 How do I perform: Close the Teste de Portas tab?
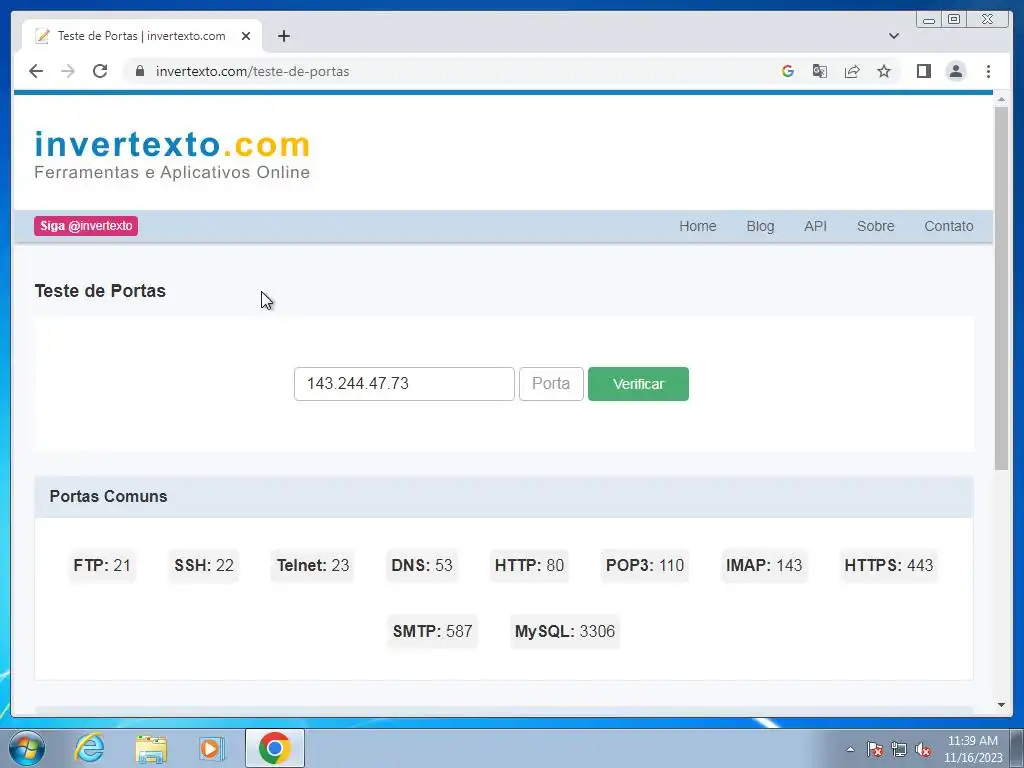[246, 36]
